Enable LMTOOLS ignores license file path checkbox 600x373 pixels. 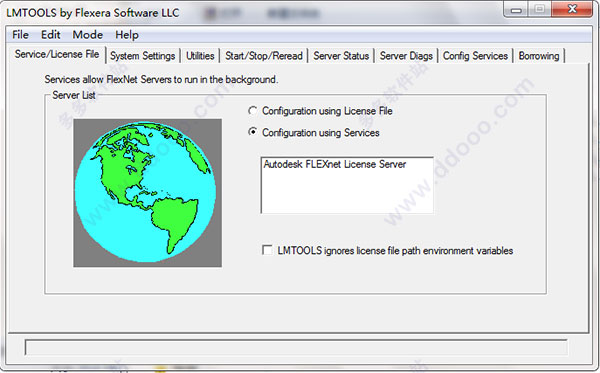(267, 250)
